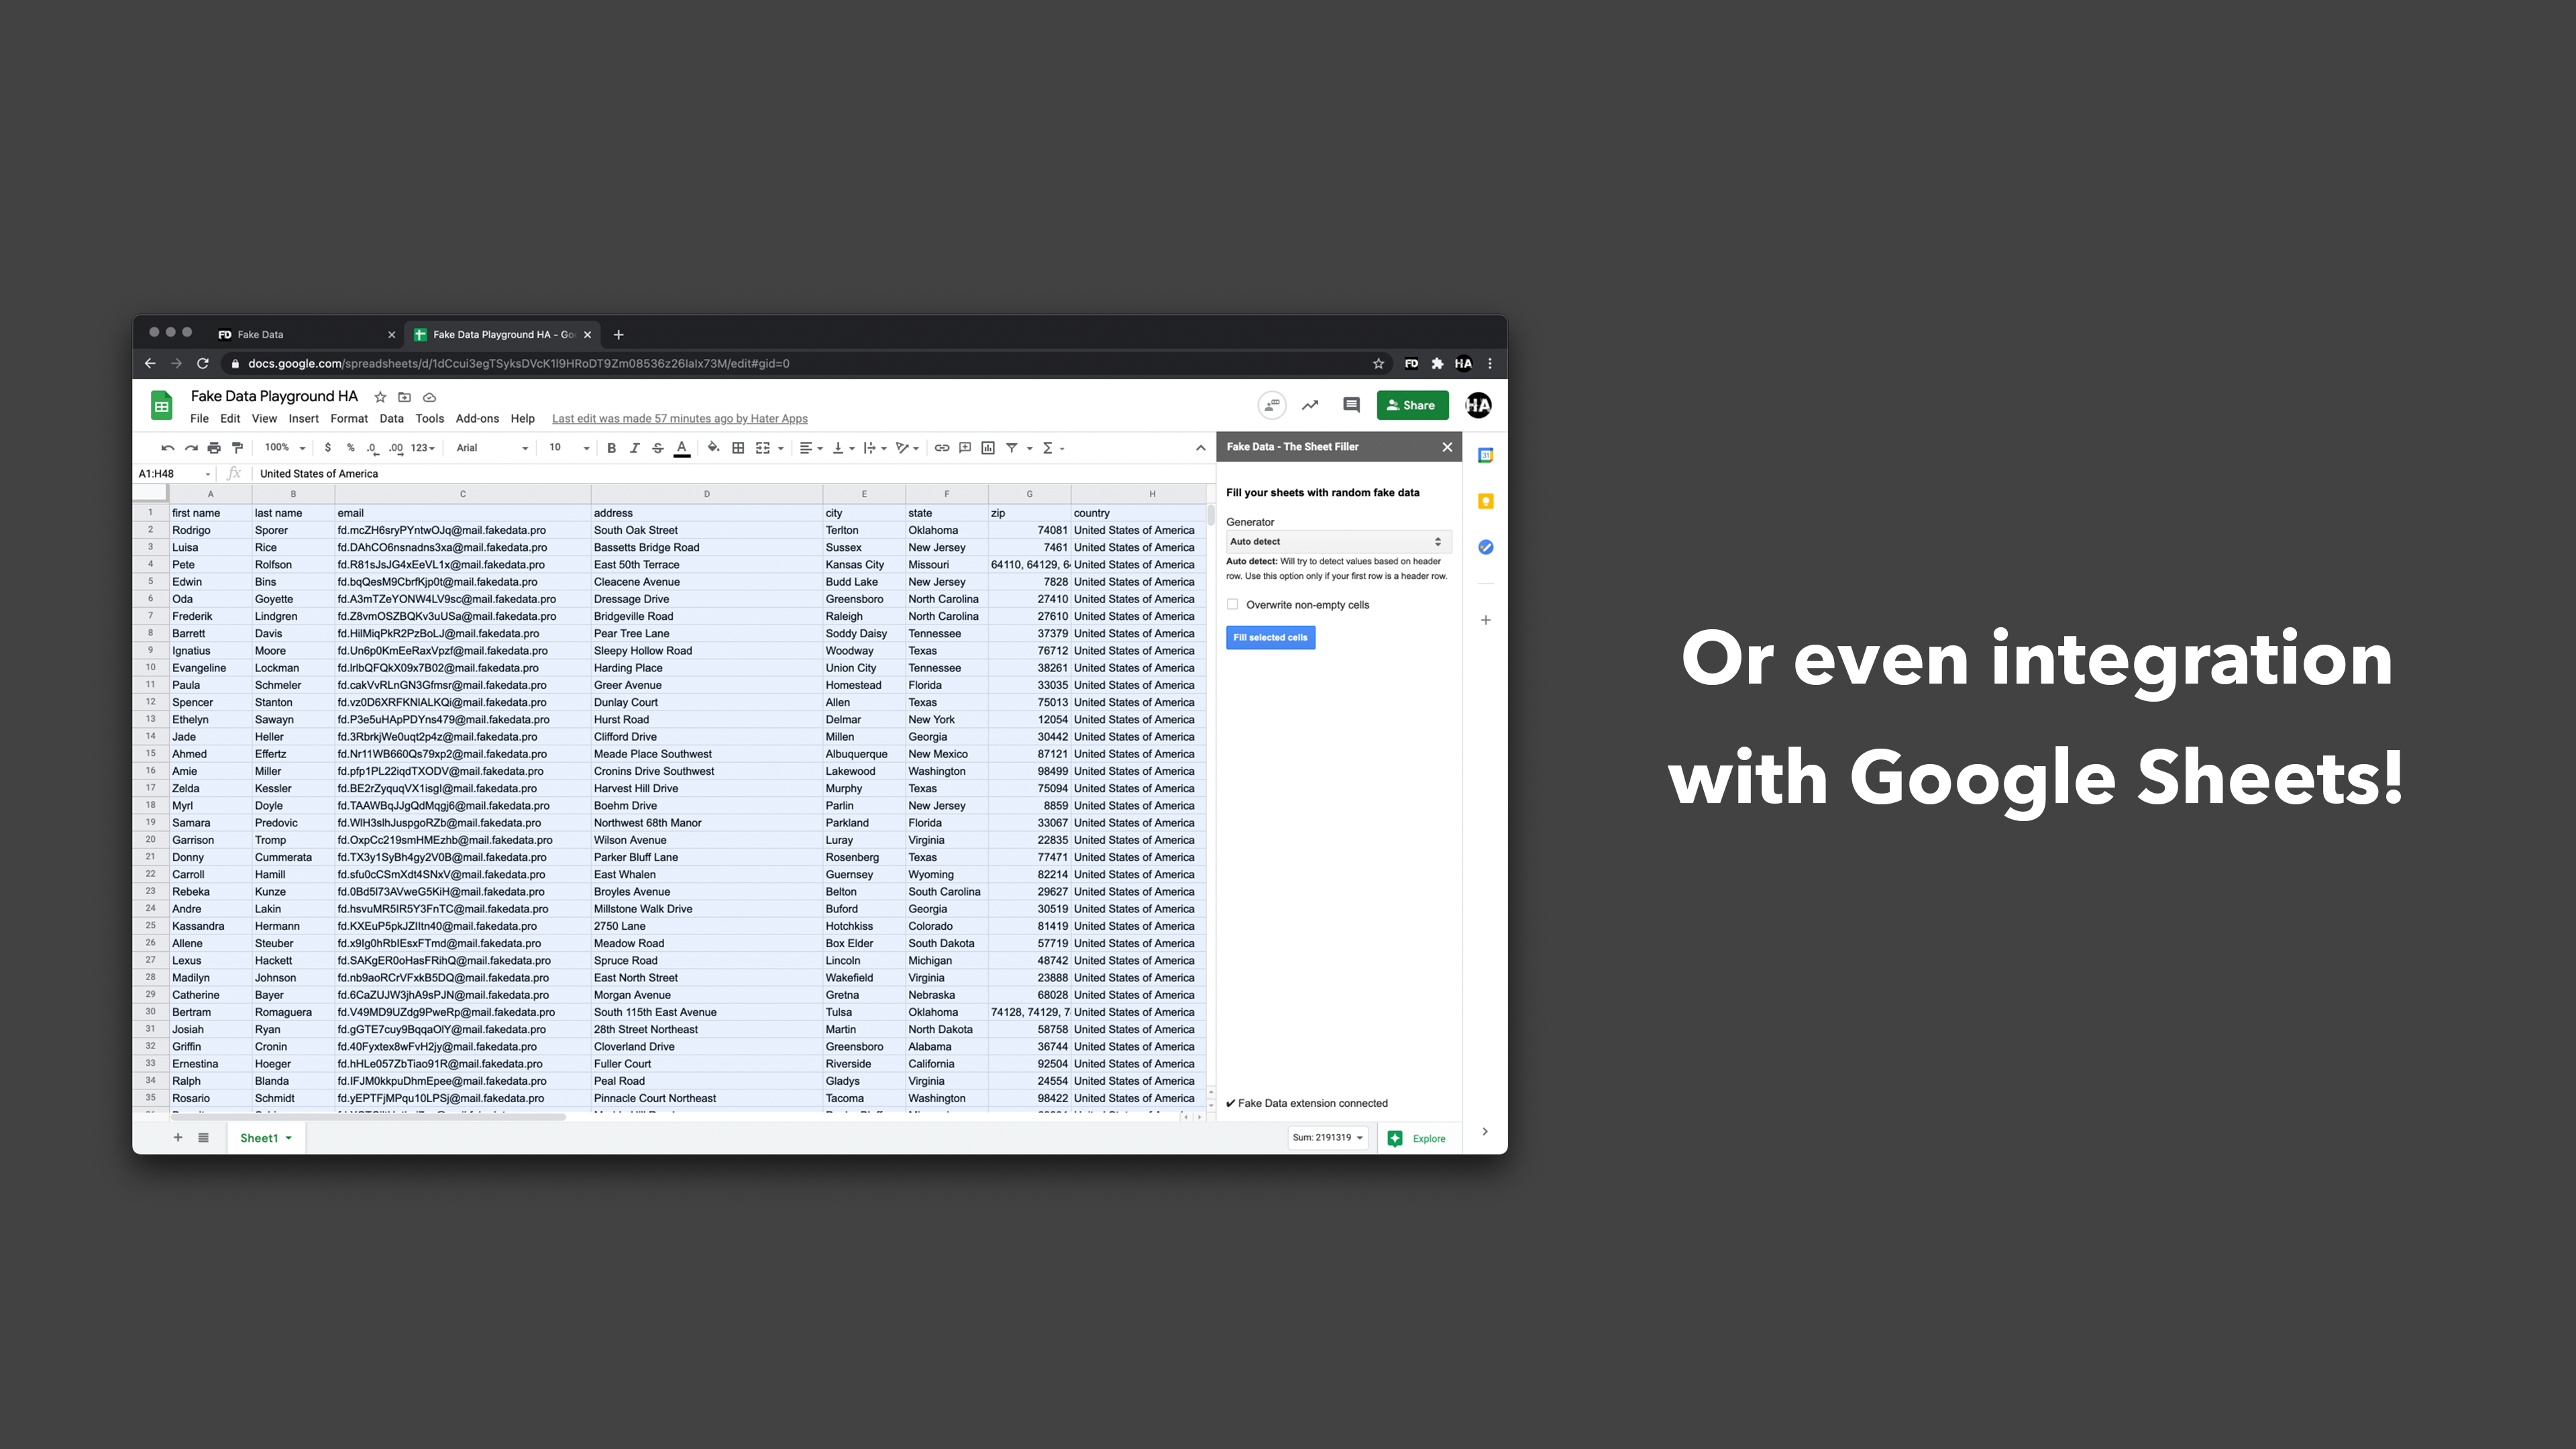Select the paint format tool
Screen dimensions: 2576x1449
pos(237,448)
